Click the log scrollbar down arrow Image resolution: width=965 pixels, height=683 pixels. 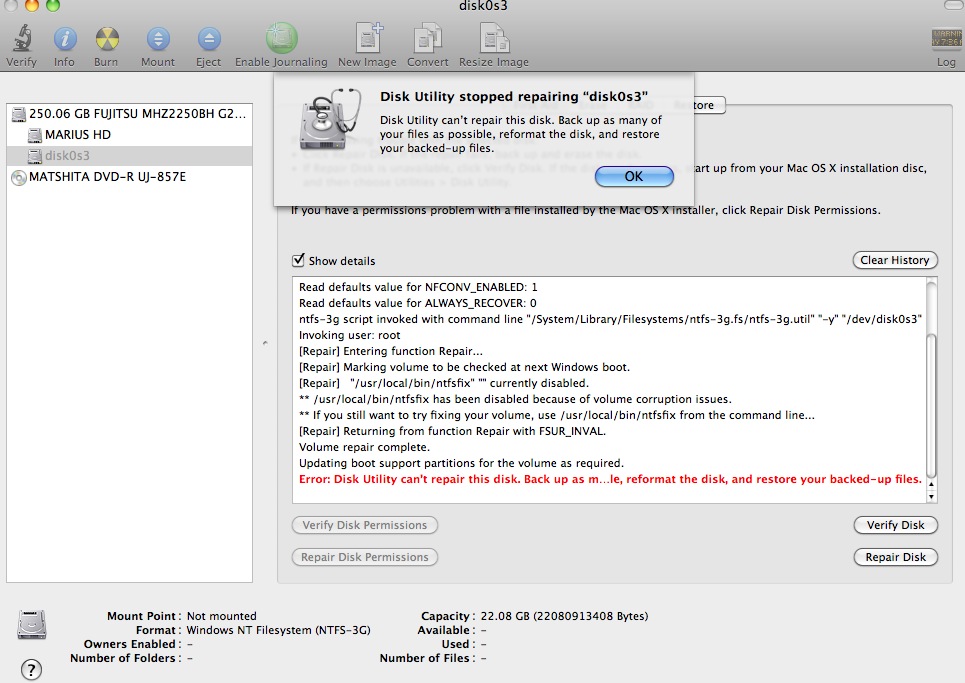(x=931, y=497)
